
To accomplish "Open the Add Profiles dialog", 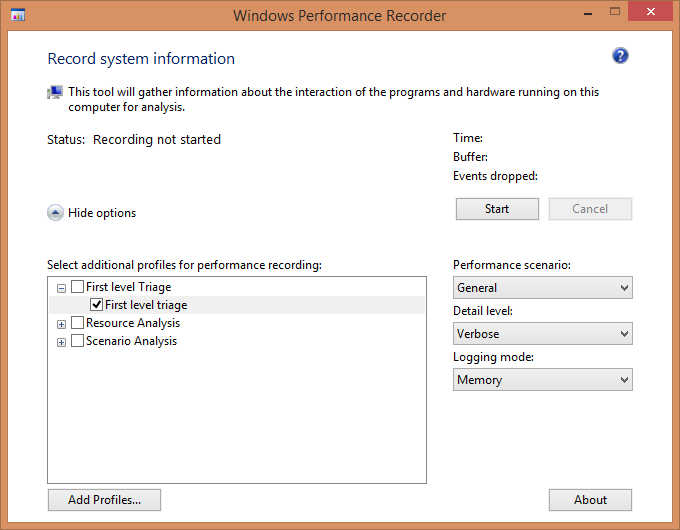I will click(104, 500).
